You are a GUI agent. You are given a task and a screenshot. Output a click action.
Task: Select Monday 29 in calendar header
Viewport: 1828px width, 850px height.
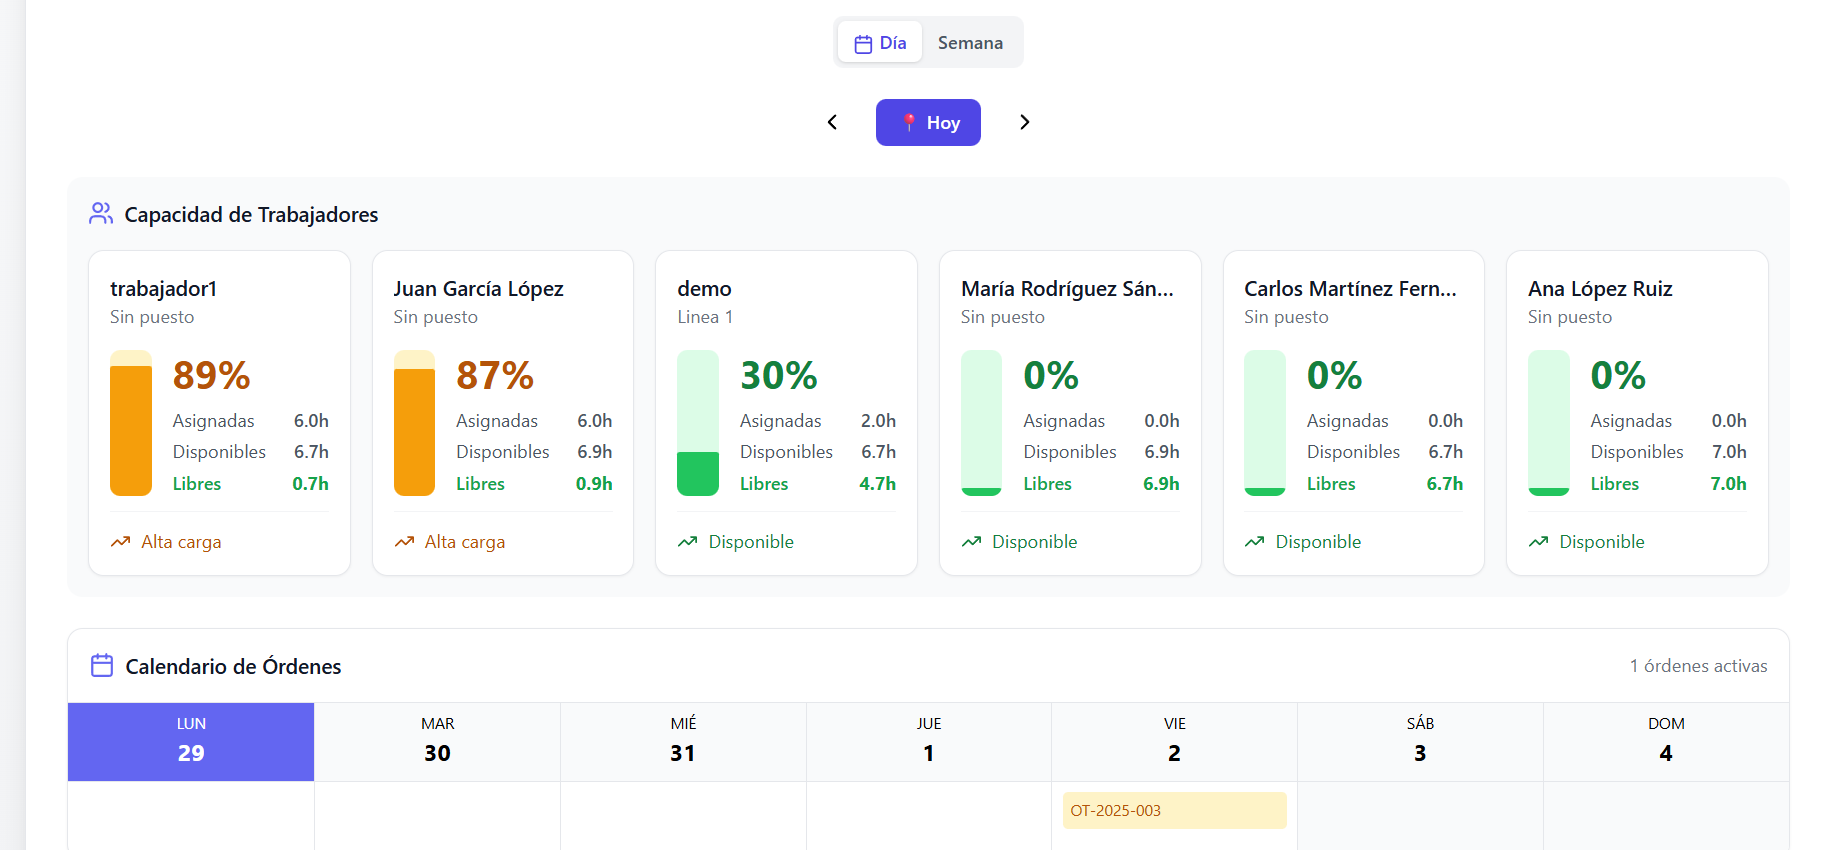click(x=191, y=741)
